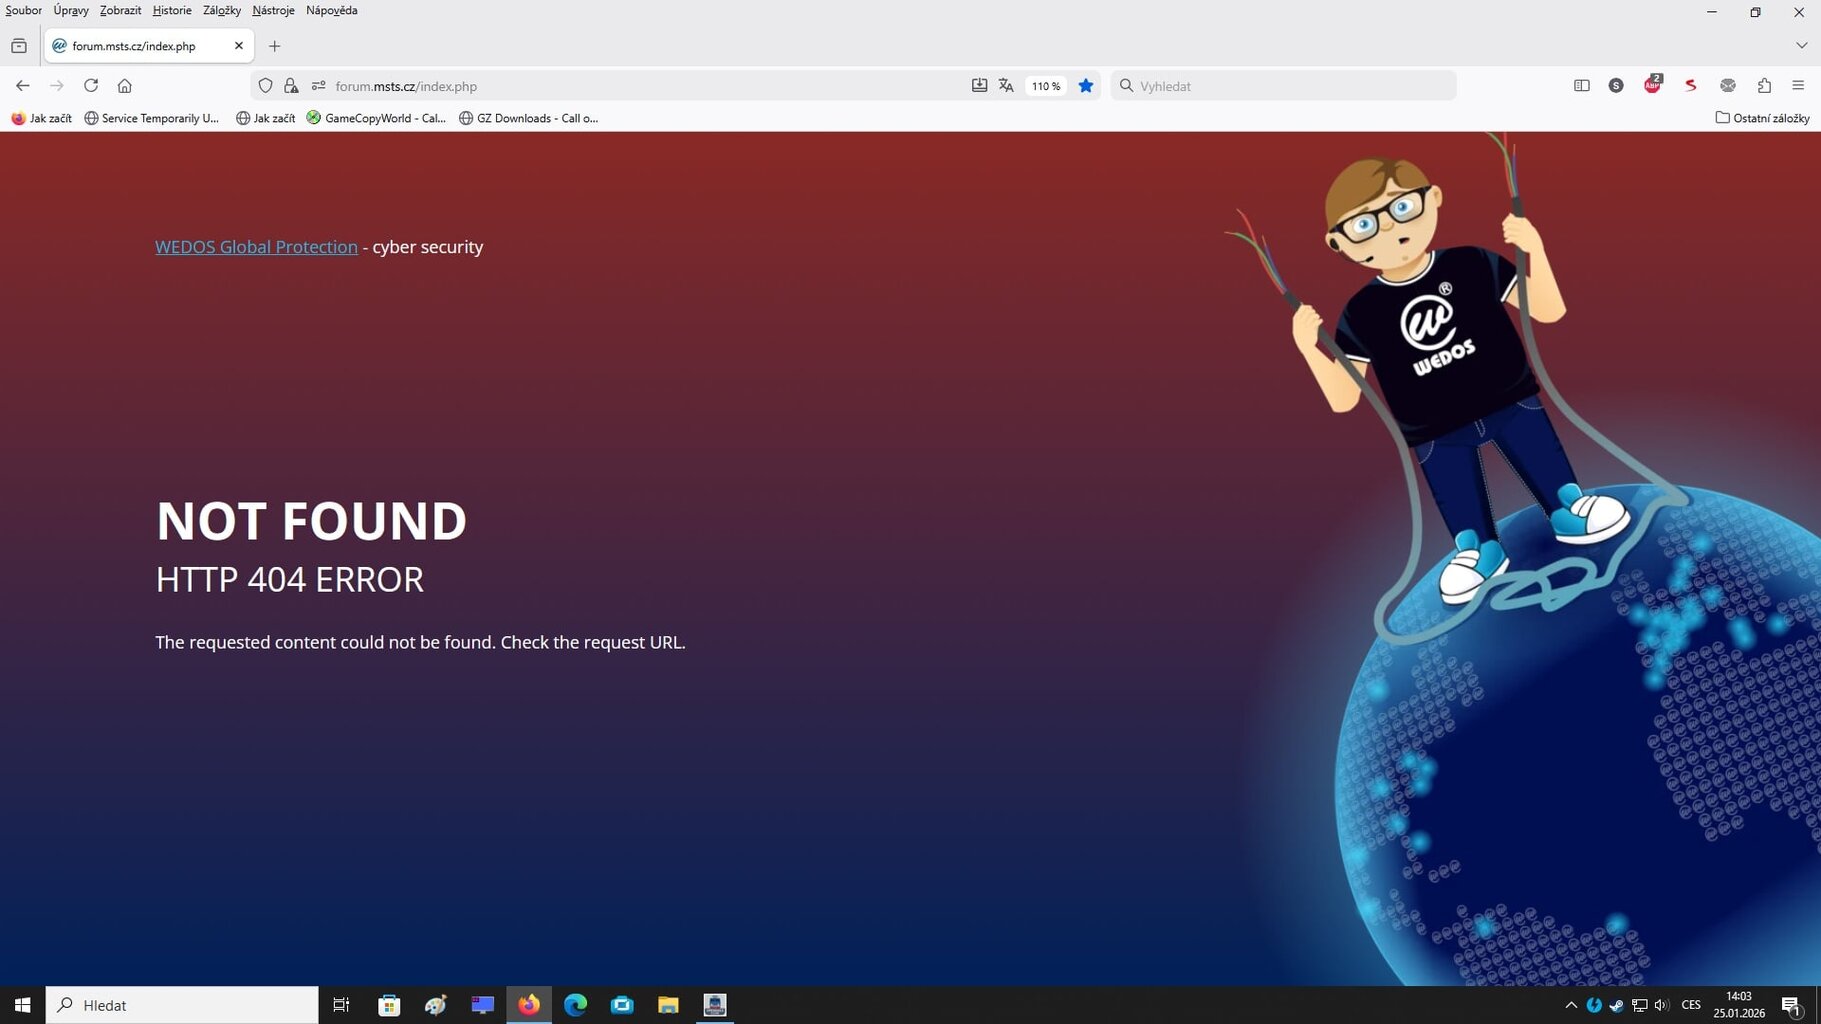The height and width of the screenshot is (1024, 1821).
Task: Expand the list all tabs chevron
Action: [1801, 45]
